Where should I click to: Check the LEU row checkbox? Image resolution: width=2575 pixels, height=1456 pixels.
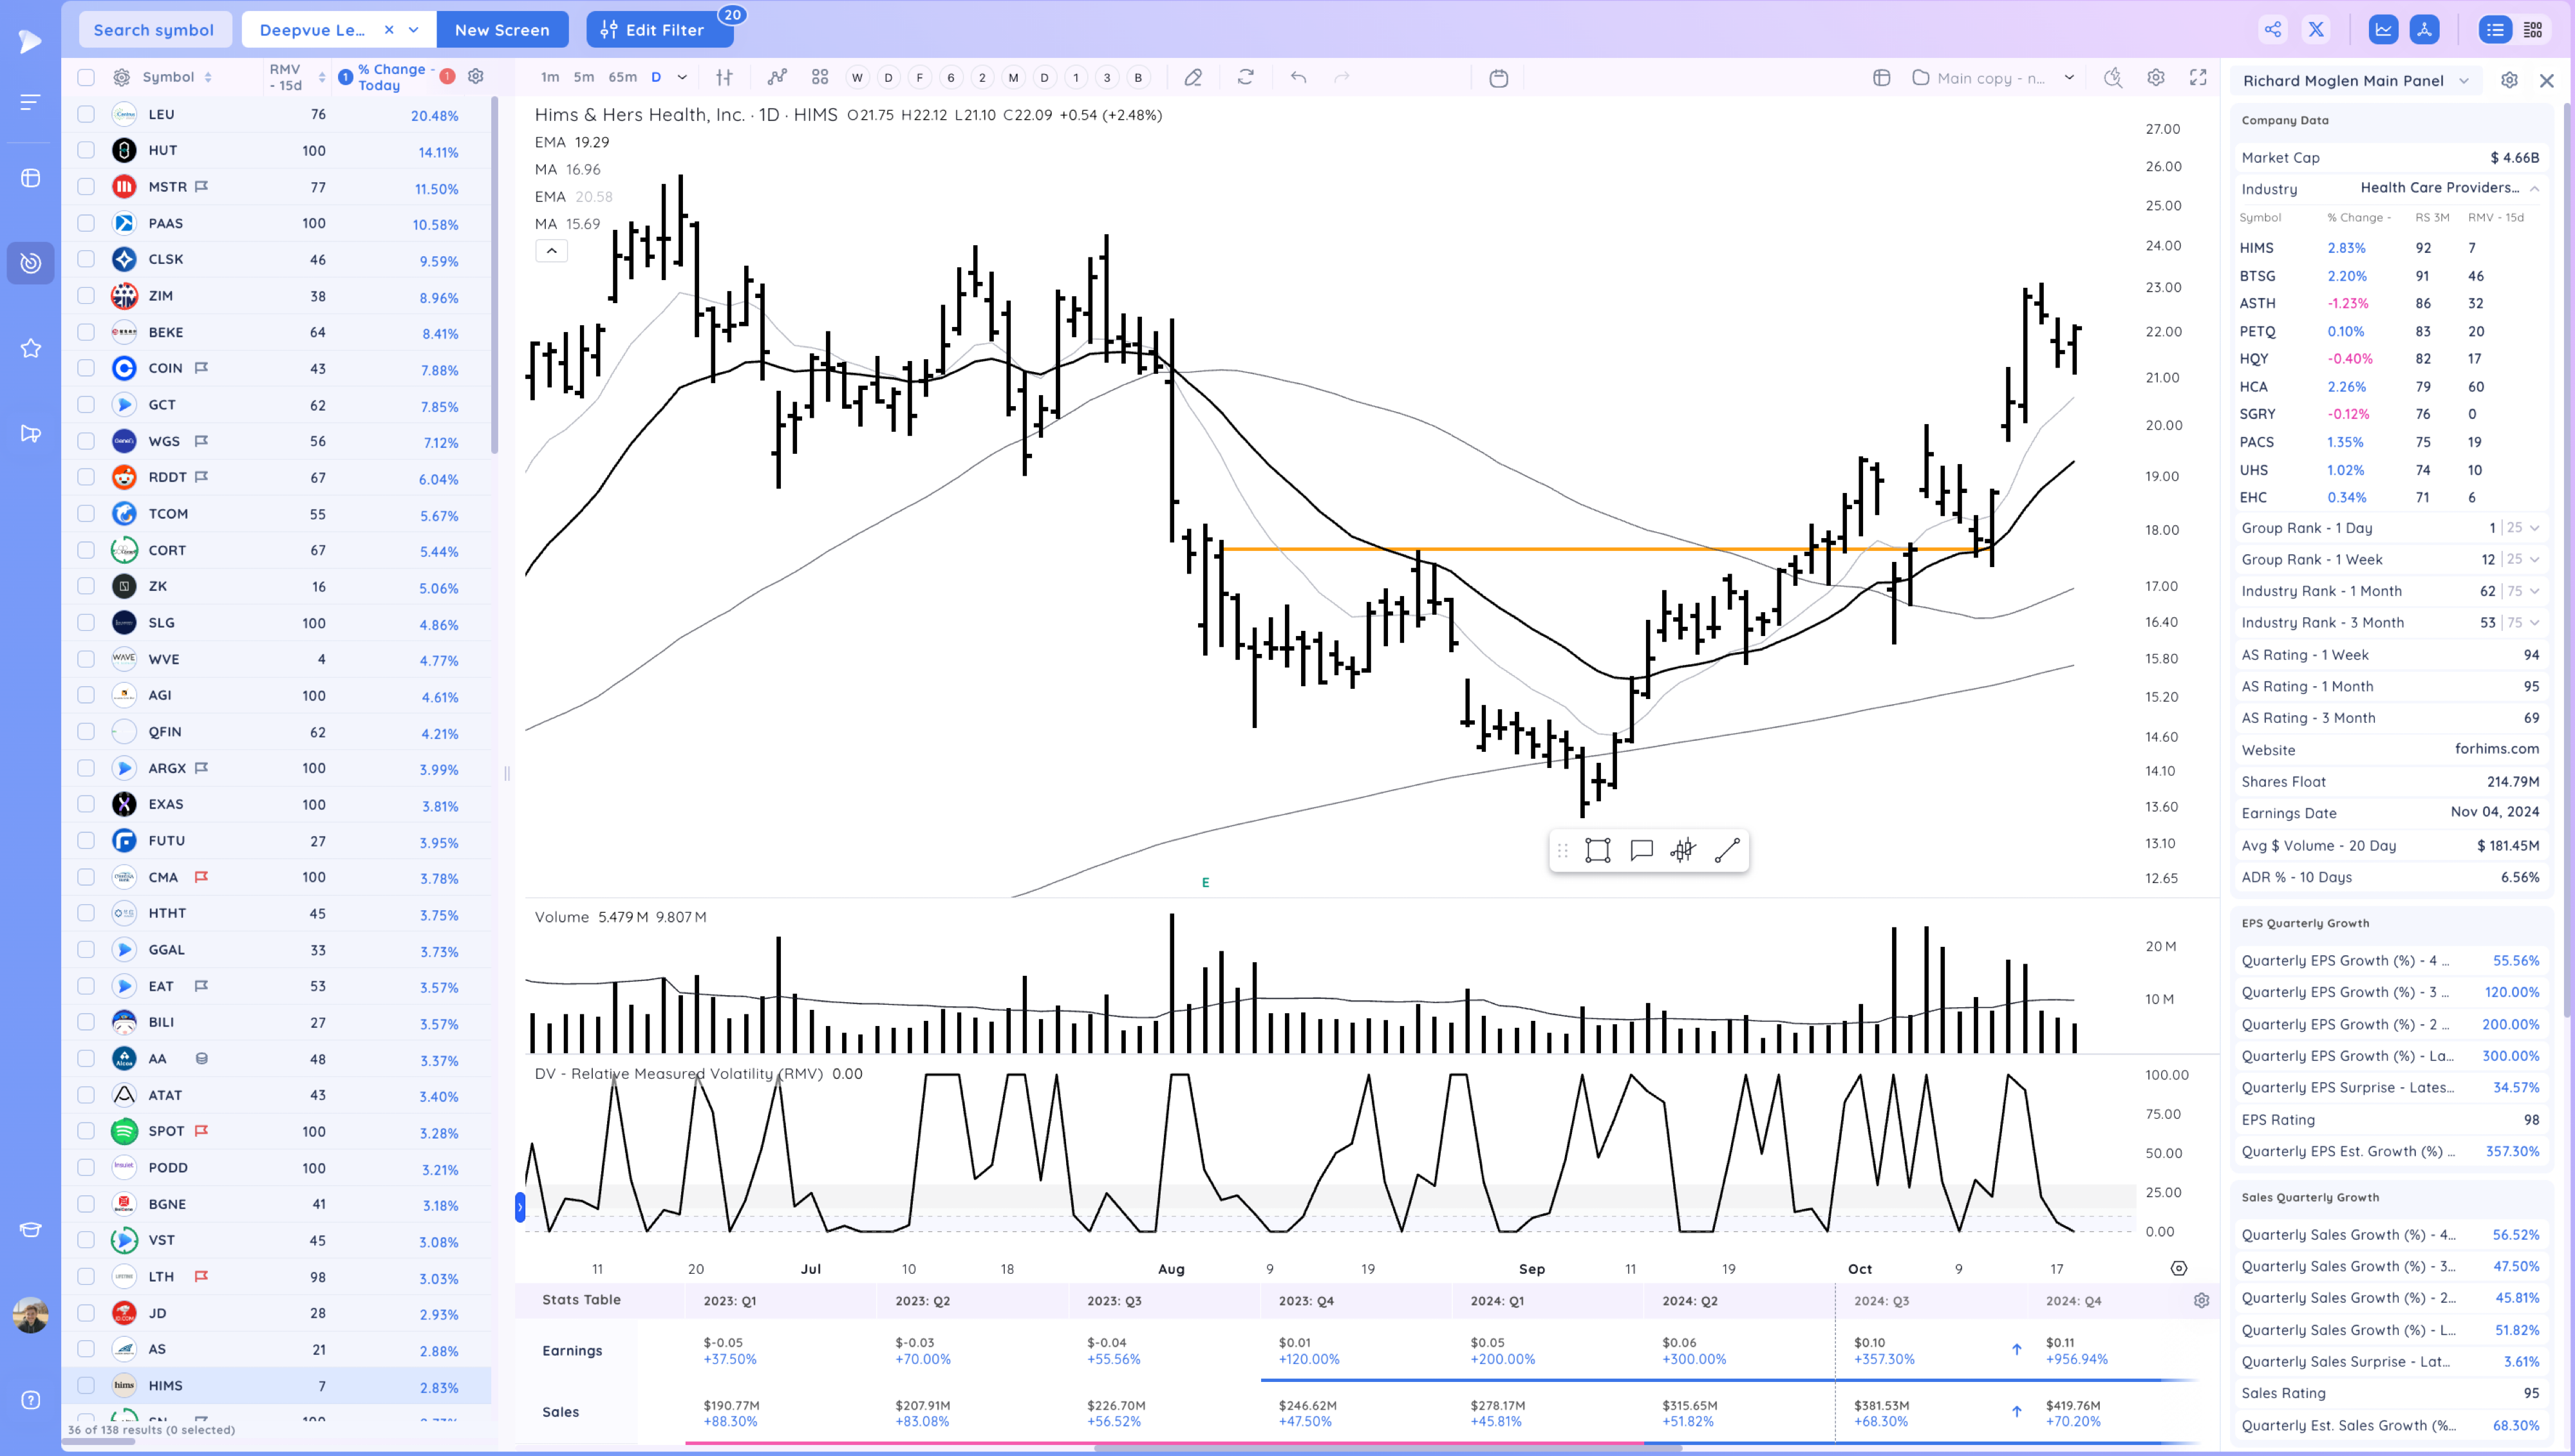86,114
